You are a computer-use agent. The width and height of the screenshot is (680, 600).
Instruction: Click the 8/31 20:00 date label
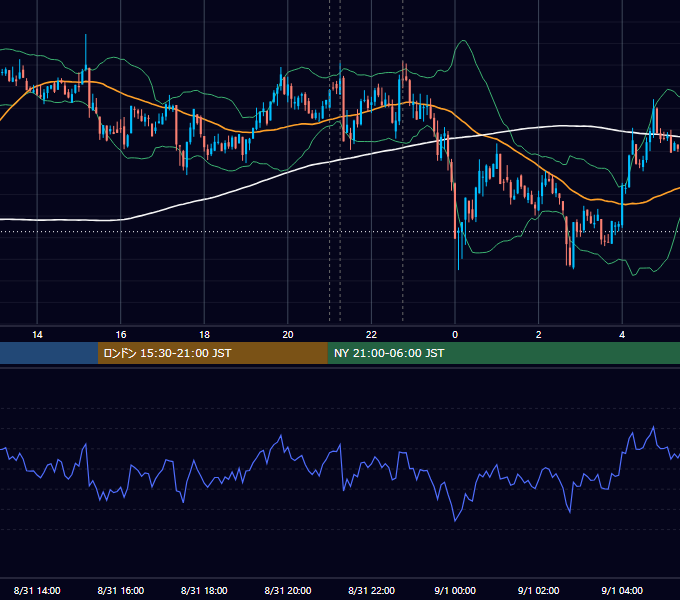pos(288,590)
